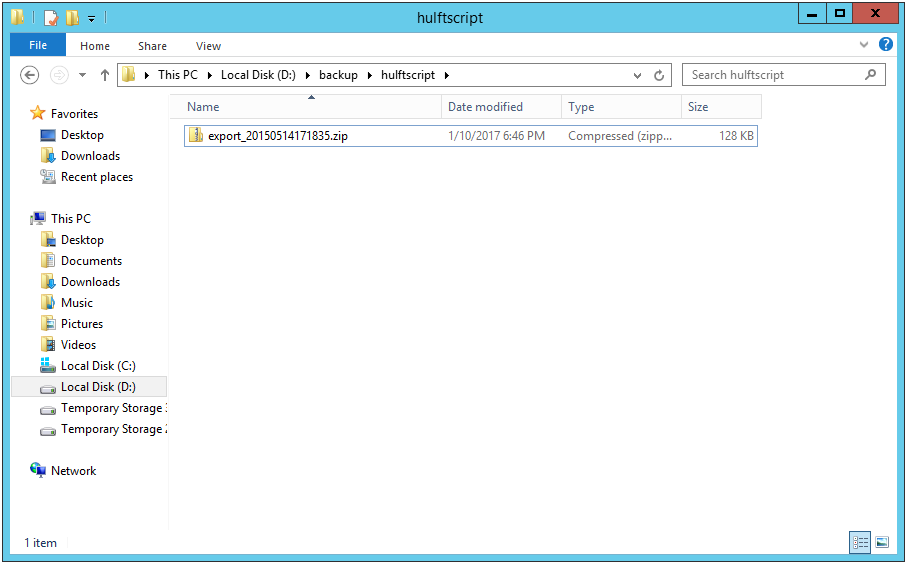The height and width of the screenshot is (568, 910).
Task: Click the Up directory arrow
Action: pos(104,75)
